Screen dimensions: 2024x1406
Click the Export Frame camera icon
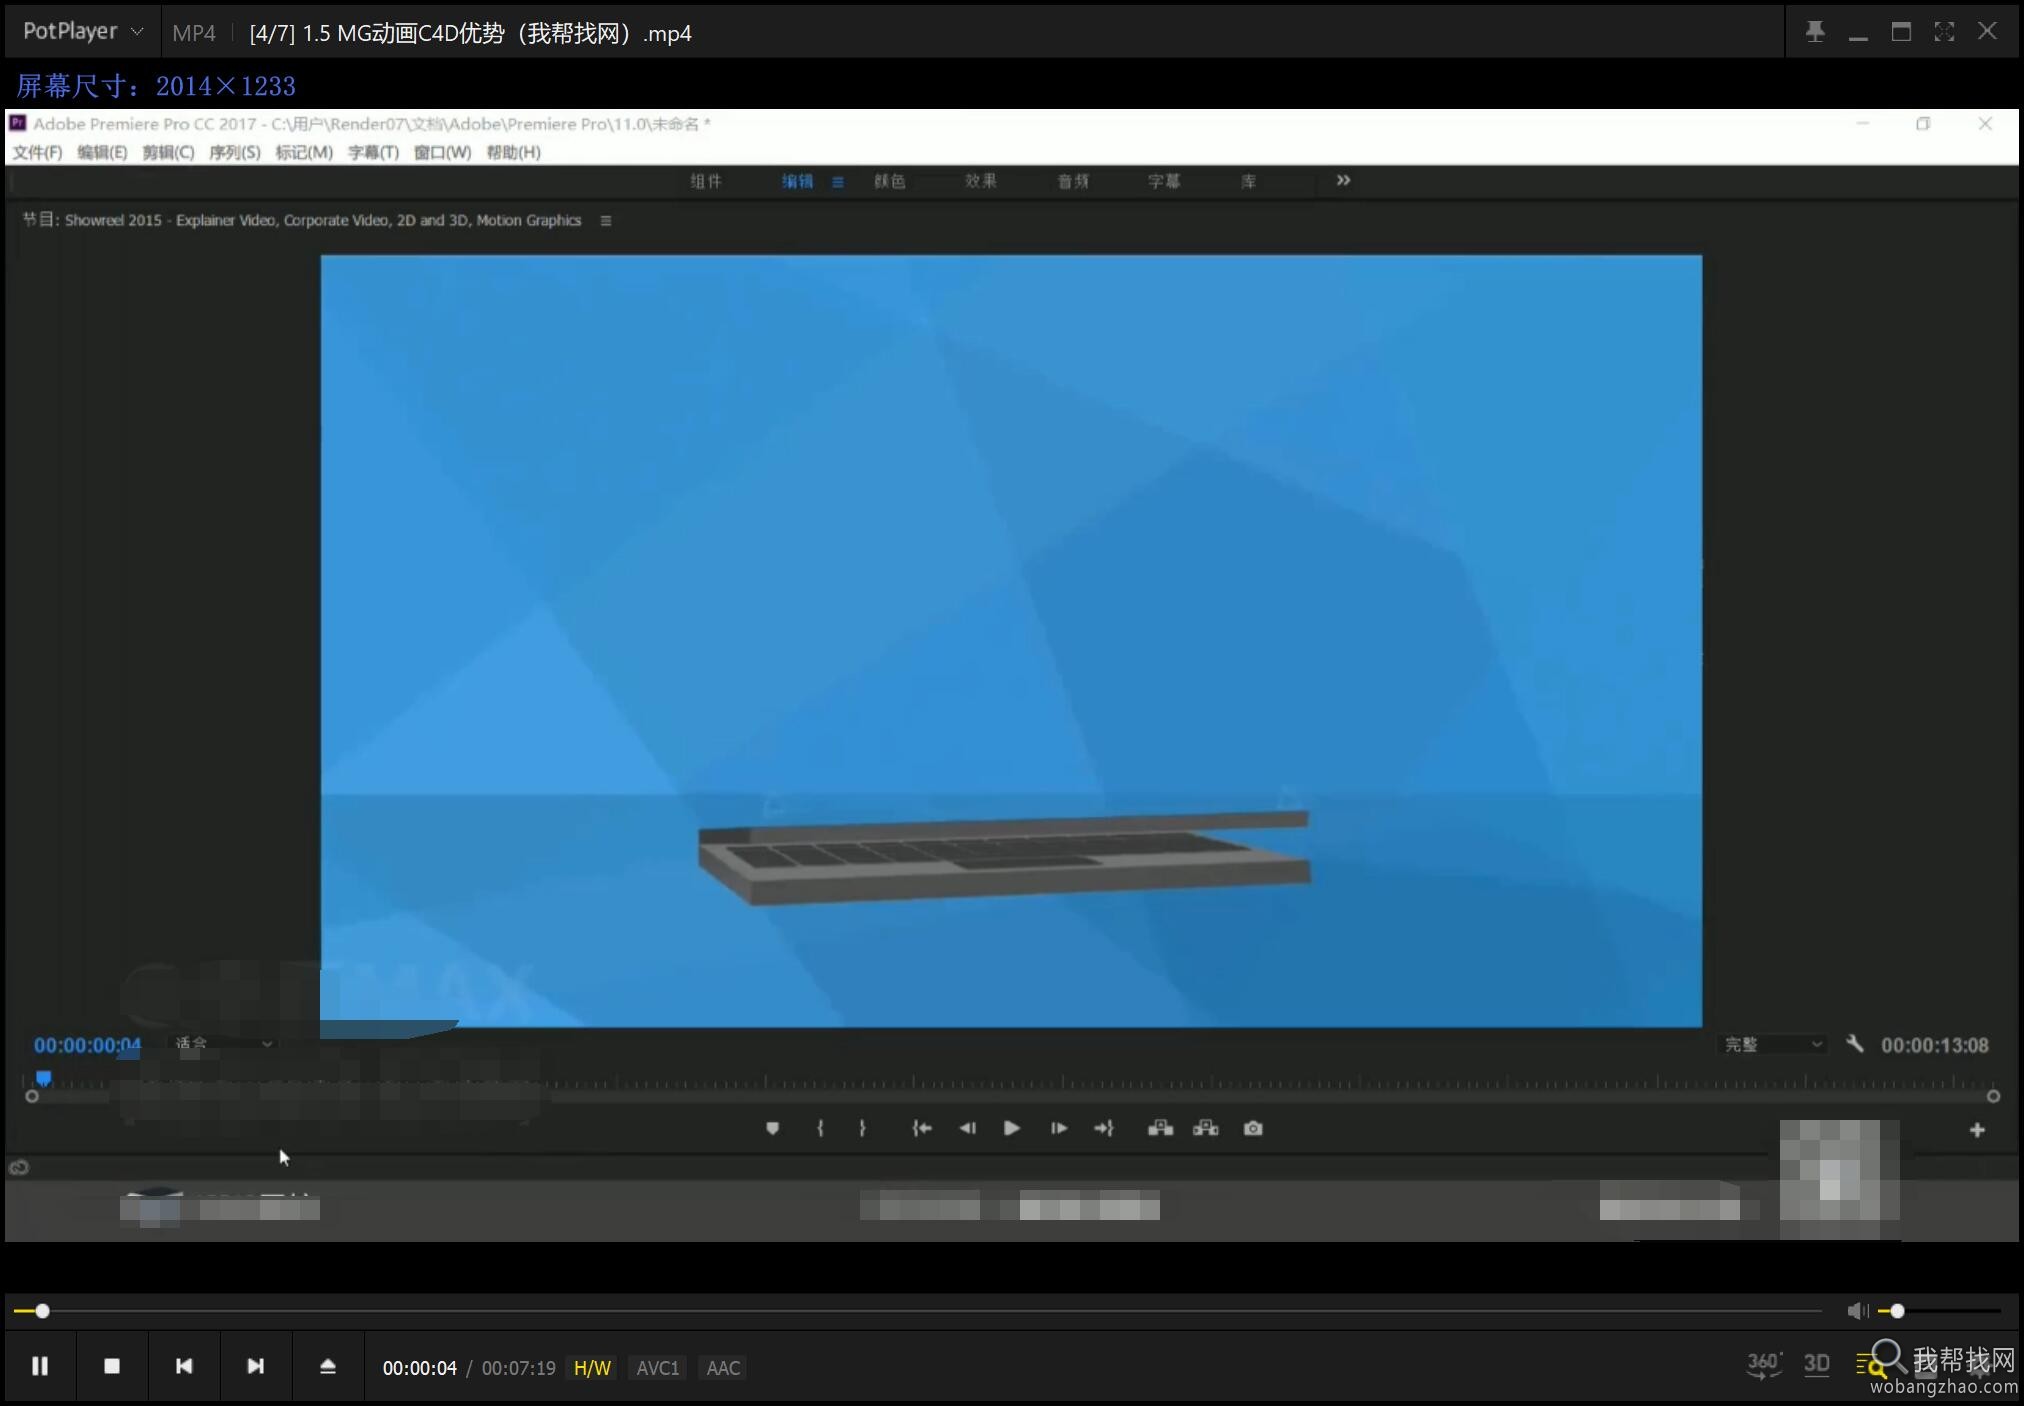coord(1253,1128)
